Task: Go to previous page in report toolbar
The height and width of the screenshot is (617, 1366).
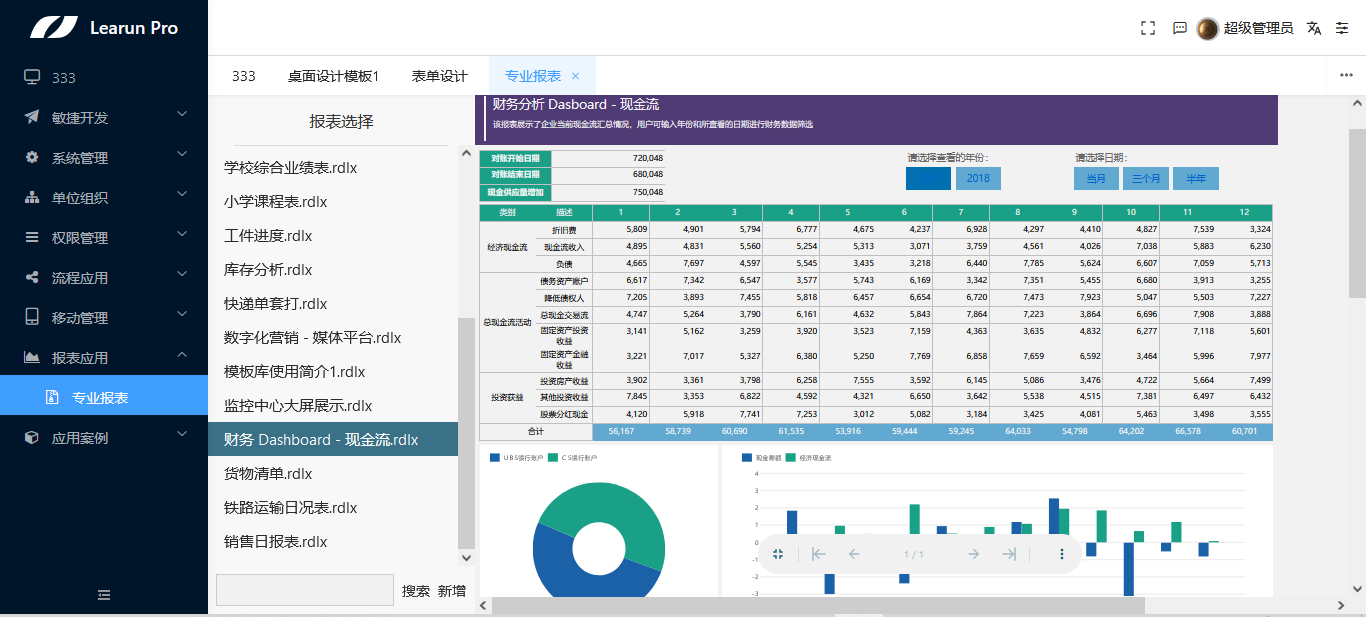Action: [x=854, y=554]
